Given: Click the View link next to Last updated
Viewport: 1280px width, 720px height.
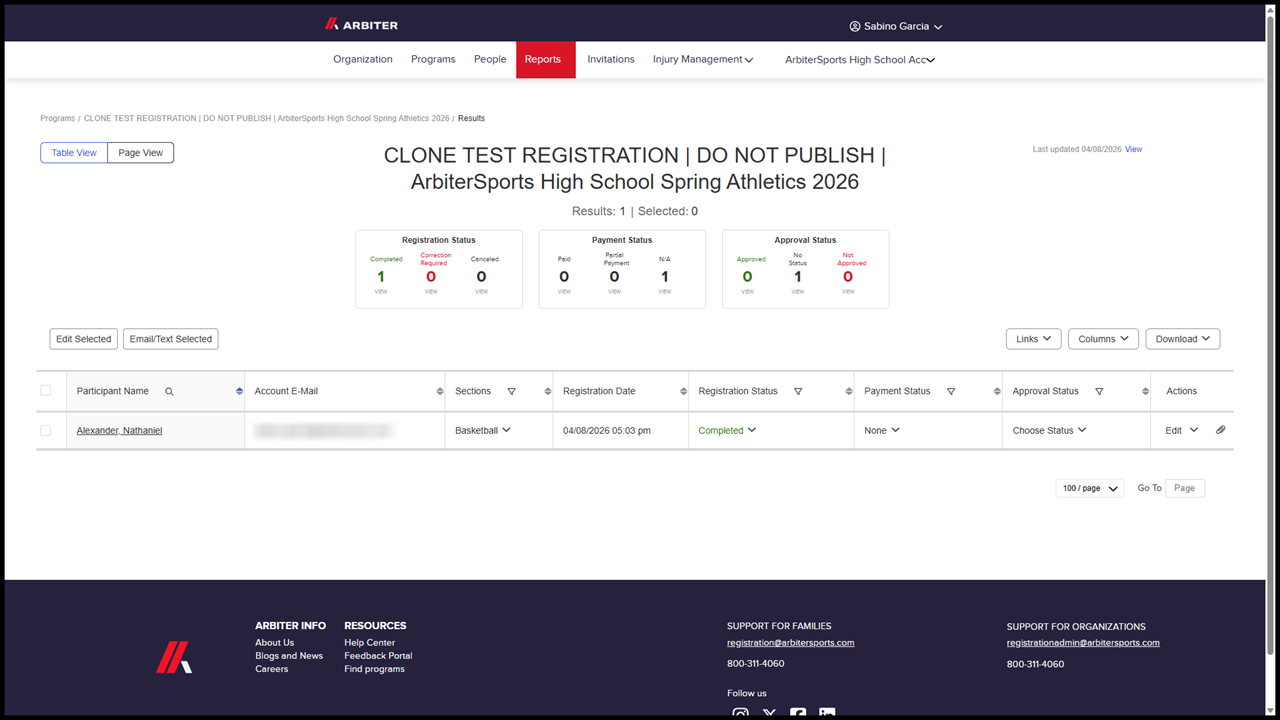Looking at the screenshot, I should [x=1133, y=150].
